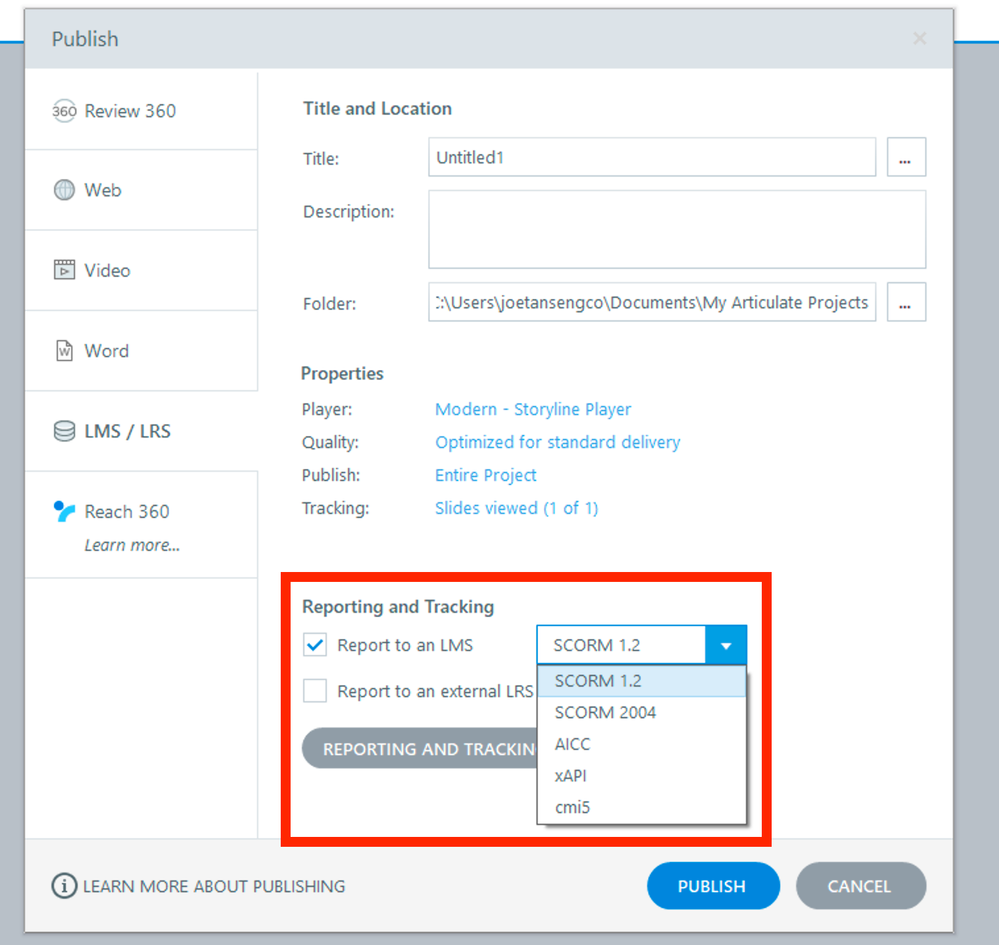999x945 pixels.
Task: Click the Review 360 icon in sidebar
Action: (64, 111)
